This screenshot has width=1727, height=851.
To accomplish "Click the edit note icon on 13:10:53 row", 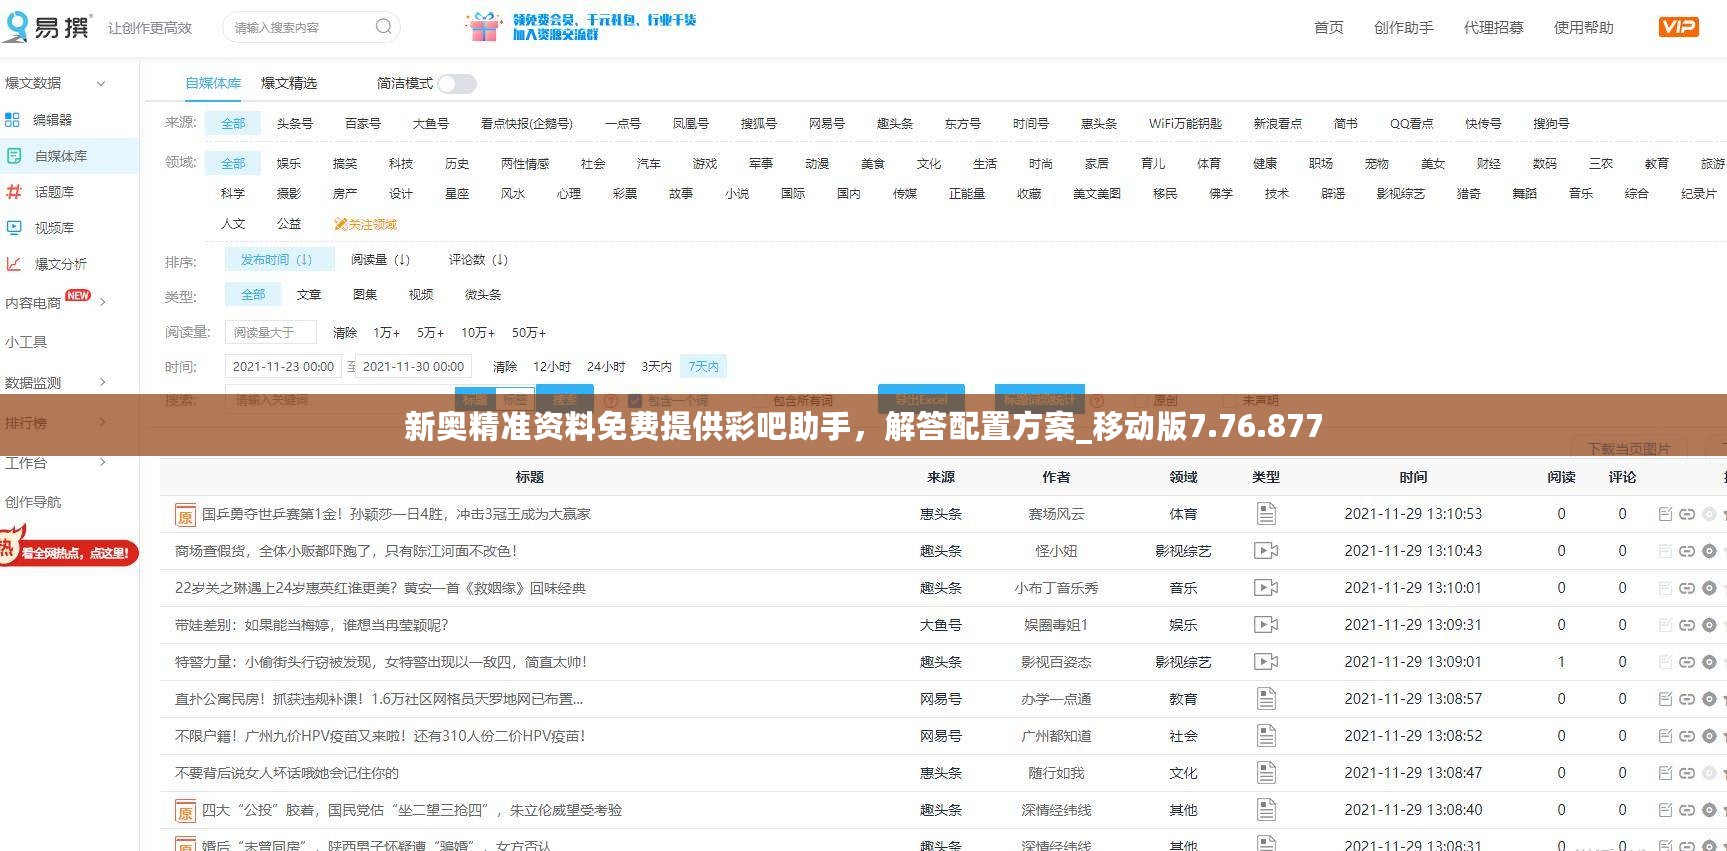I will click(x=1665, y=514).
